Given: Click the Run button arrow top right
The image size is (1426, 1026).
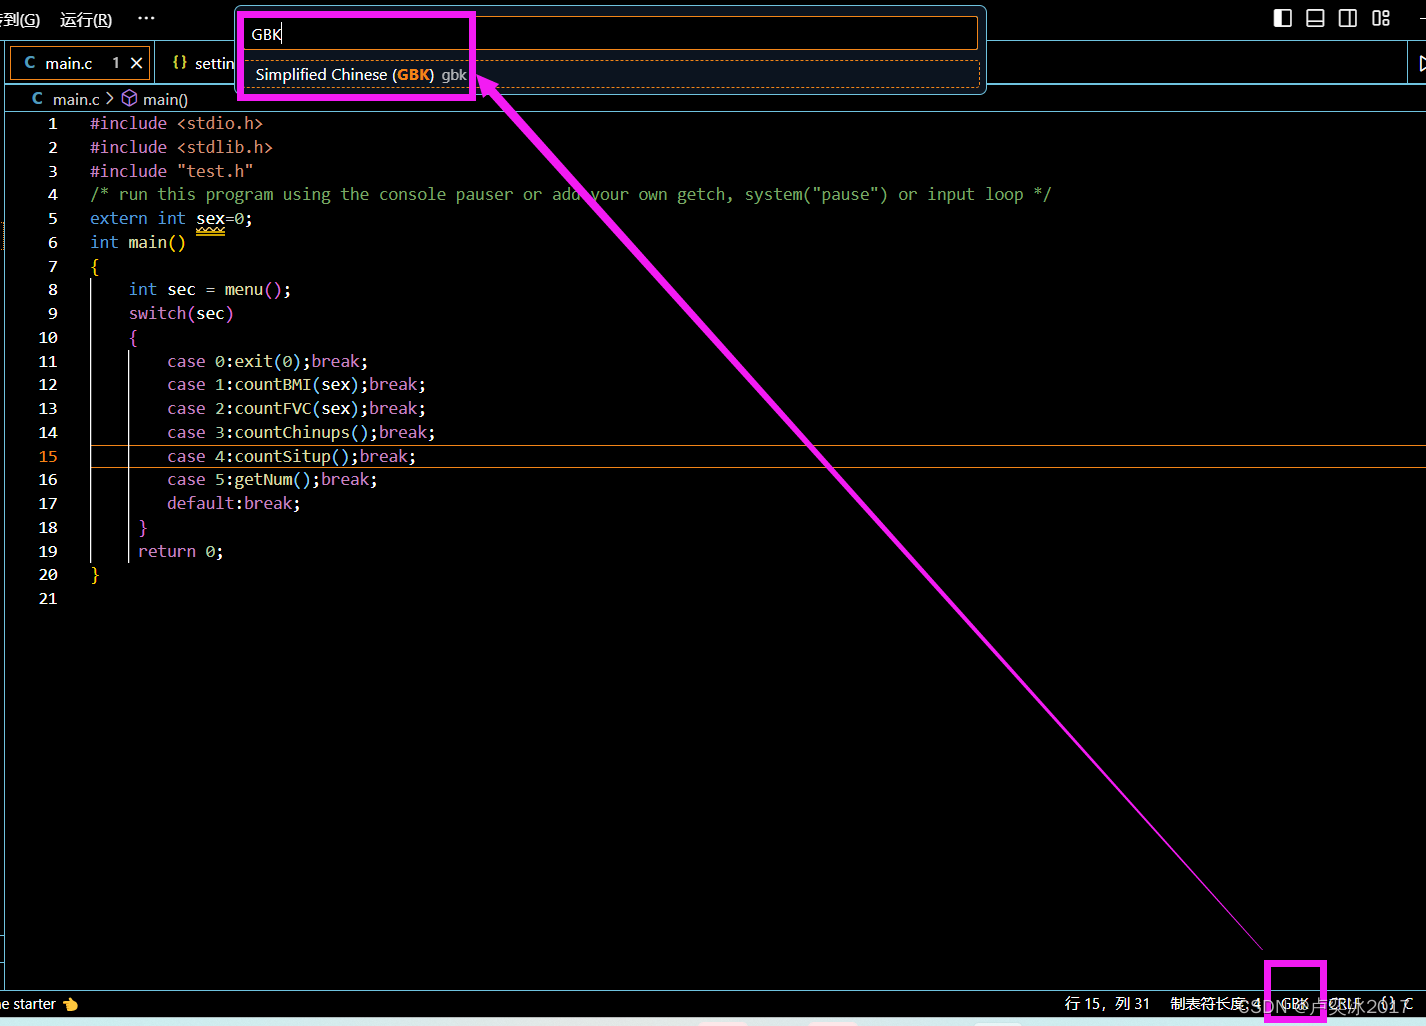Looking at the screenshot, I should pyautogui.click(x=1421, y=62).
